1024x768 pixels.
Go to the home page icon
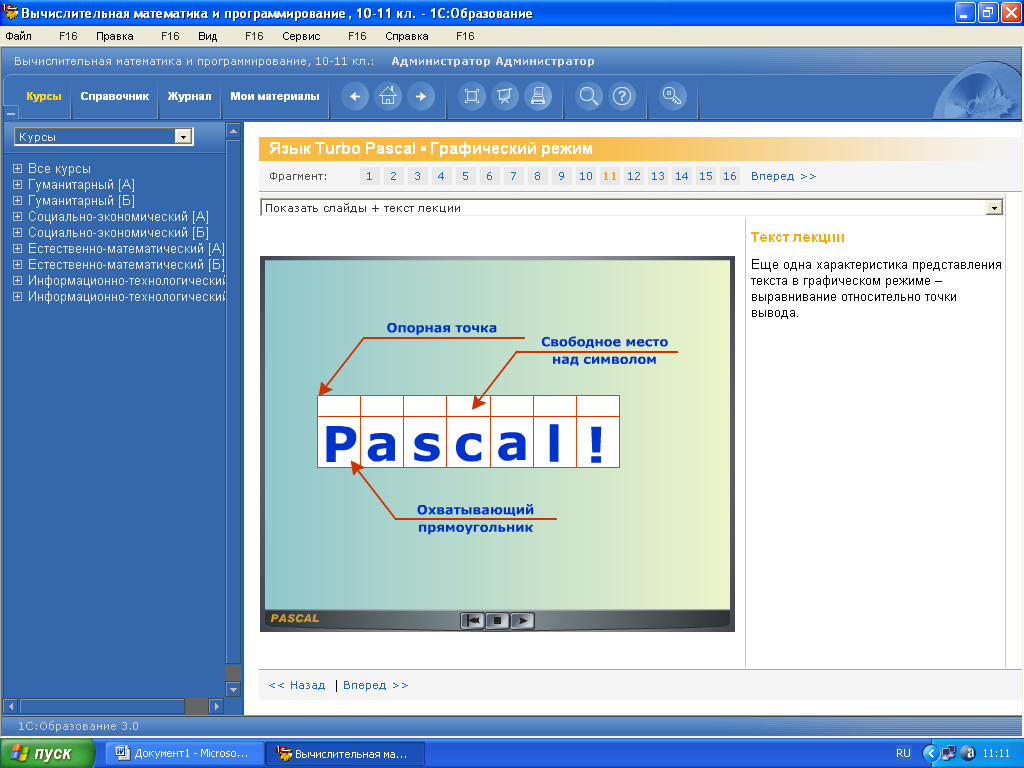point(388,97)
